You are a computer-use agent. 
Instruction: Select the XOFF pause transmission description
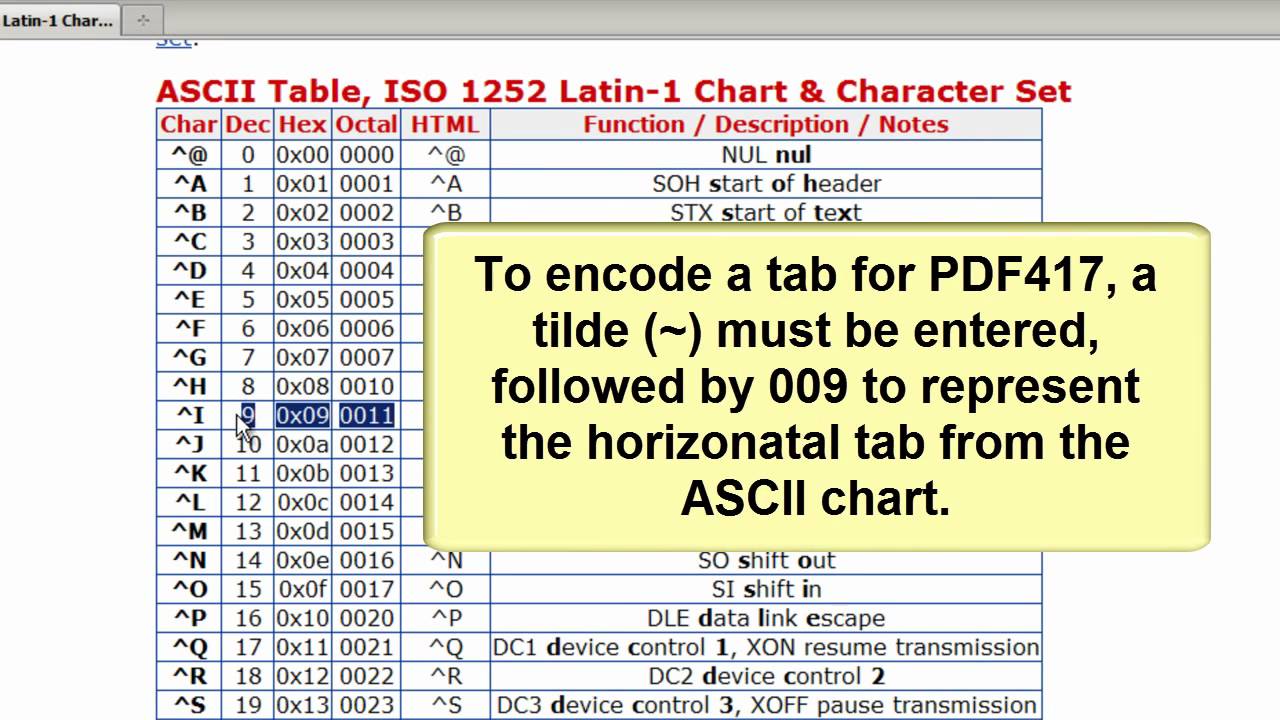(766, 705)
